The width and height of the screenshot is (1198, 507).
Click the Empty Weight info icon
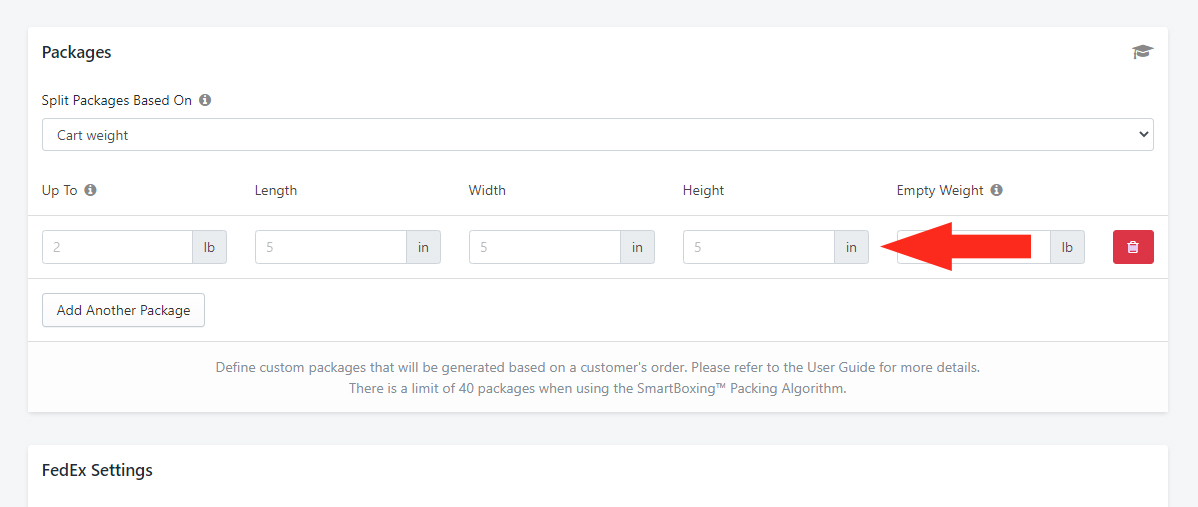pos(996,190)
